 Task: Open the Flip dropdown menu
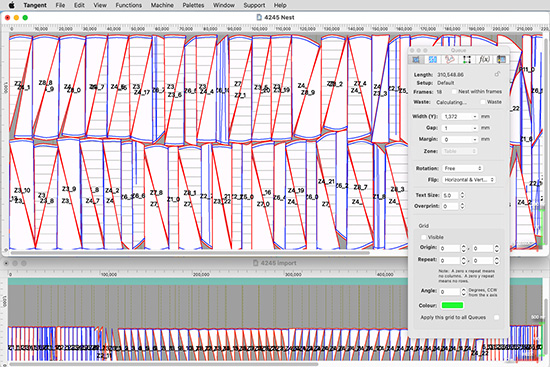(x=469, y=180)
